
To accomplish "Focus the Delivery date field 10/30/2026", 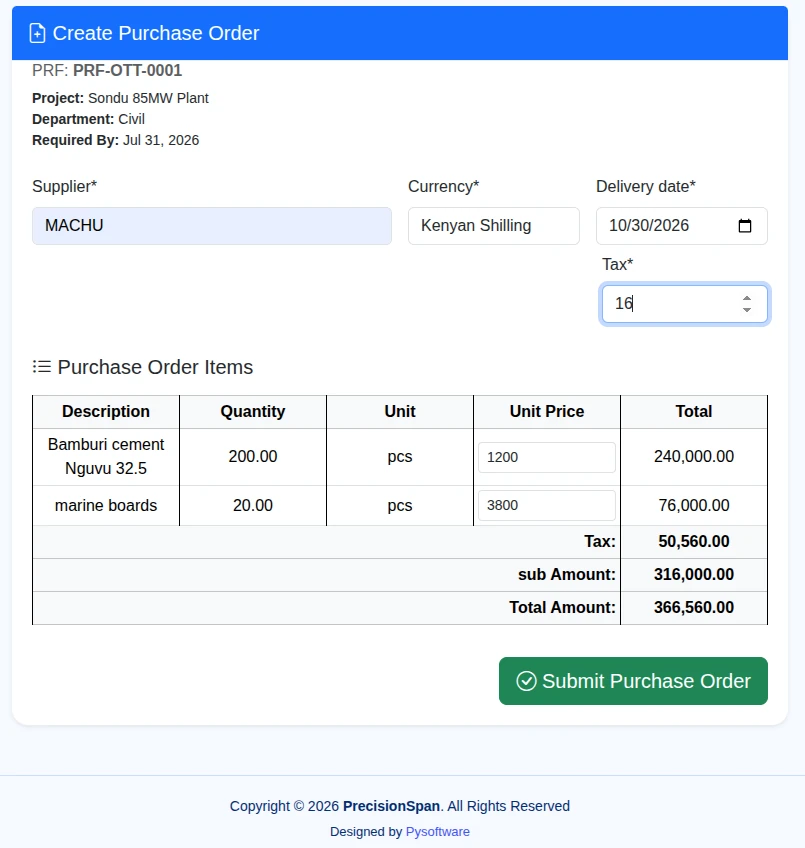I will 682,226.
